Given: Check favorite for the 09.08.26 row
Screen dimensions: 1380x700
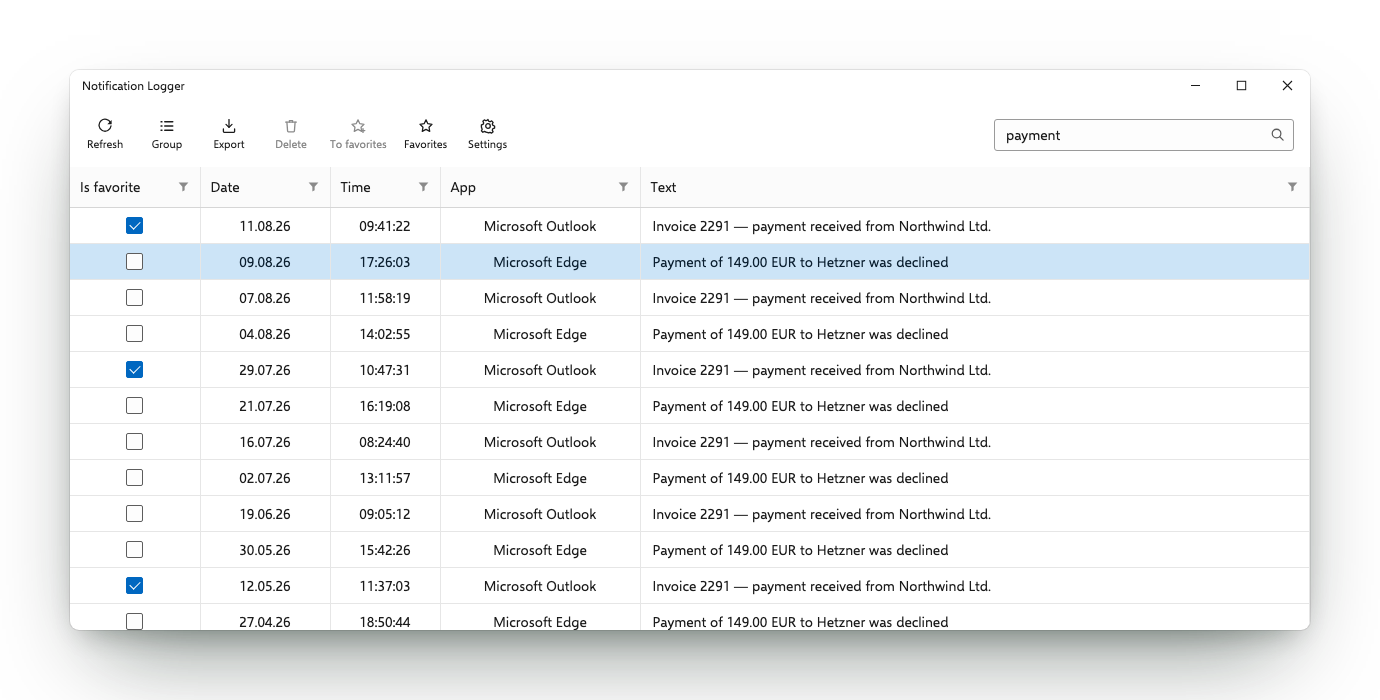Looking at the screenshot, I should (135, 262).
